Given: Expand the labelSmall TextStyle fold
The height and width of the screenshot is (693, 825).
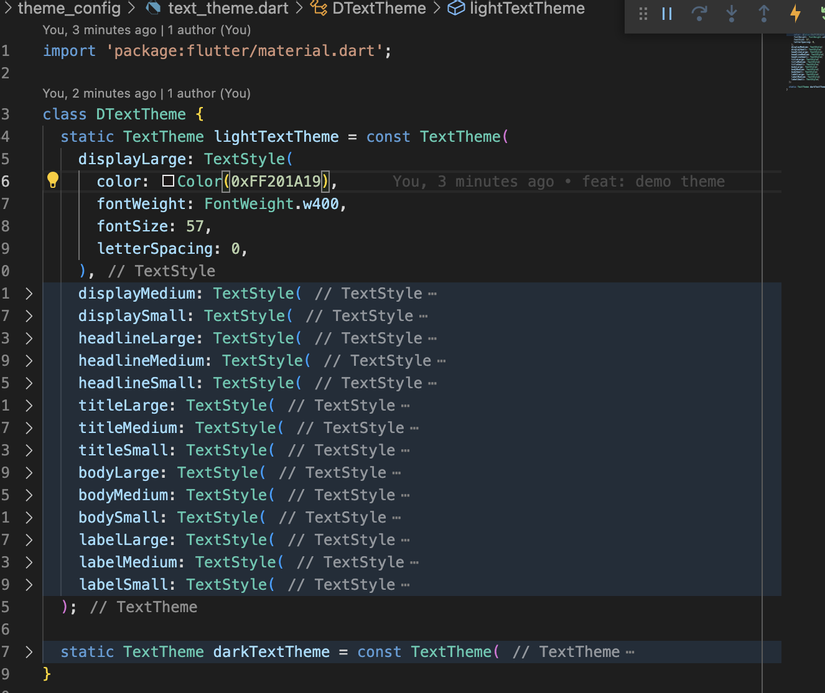Looking at the screenshot, I should click(29, 585).
